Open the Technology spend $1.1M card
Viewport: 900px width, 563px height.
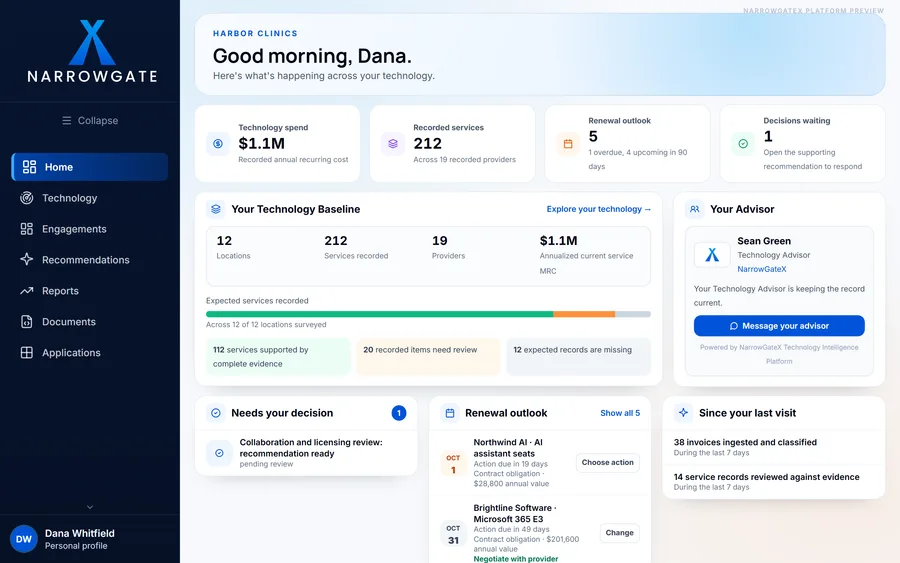[x=277, y=143]
